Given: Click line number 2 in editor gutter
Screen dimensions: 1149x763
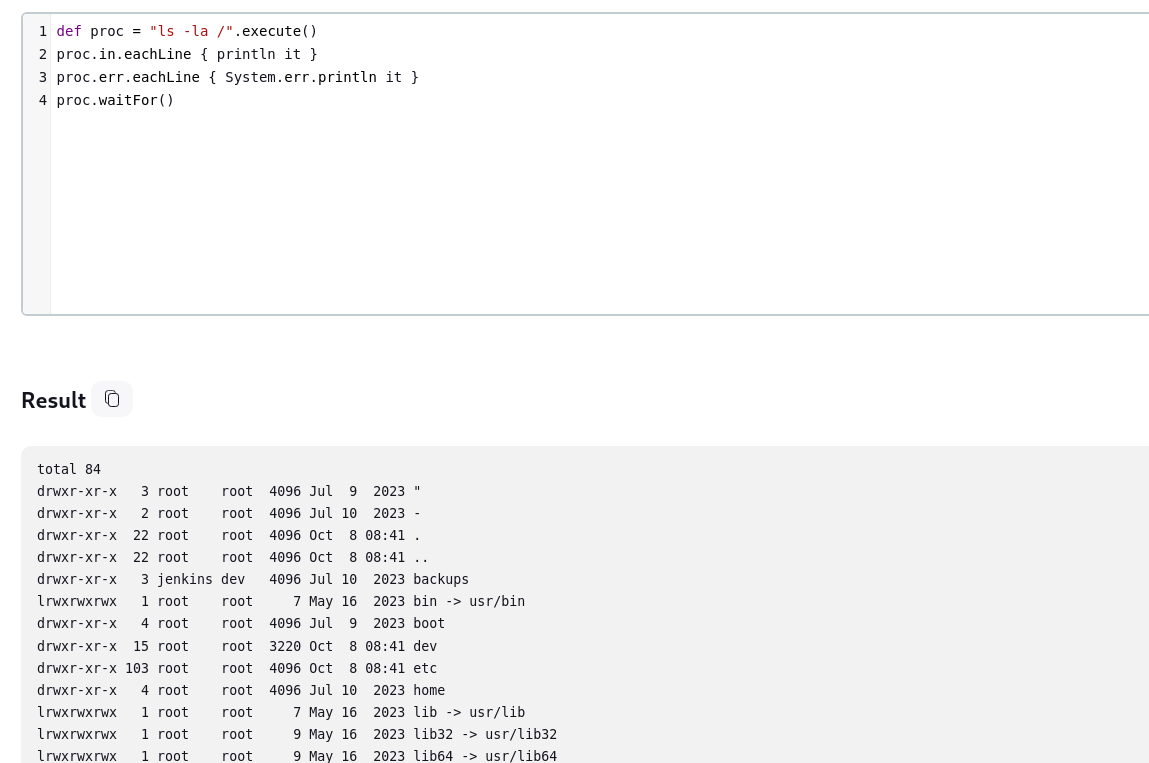Looking at the screenshot, I should (43, 54).
